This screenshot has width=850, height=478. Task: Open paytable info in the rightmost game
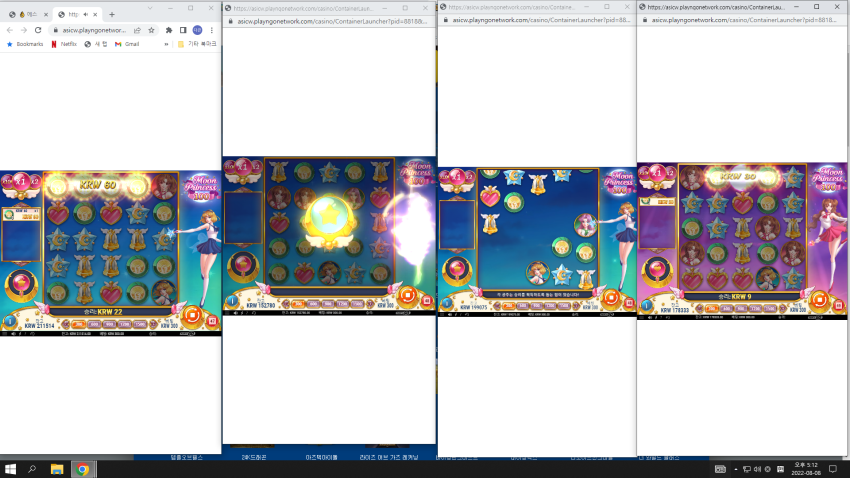[x=646, y=305]
